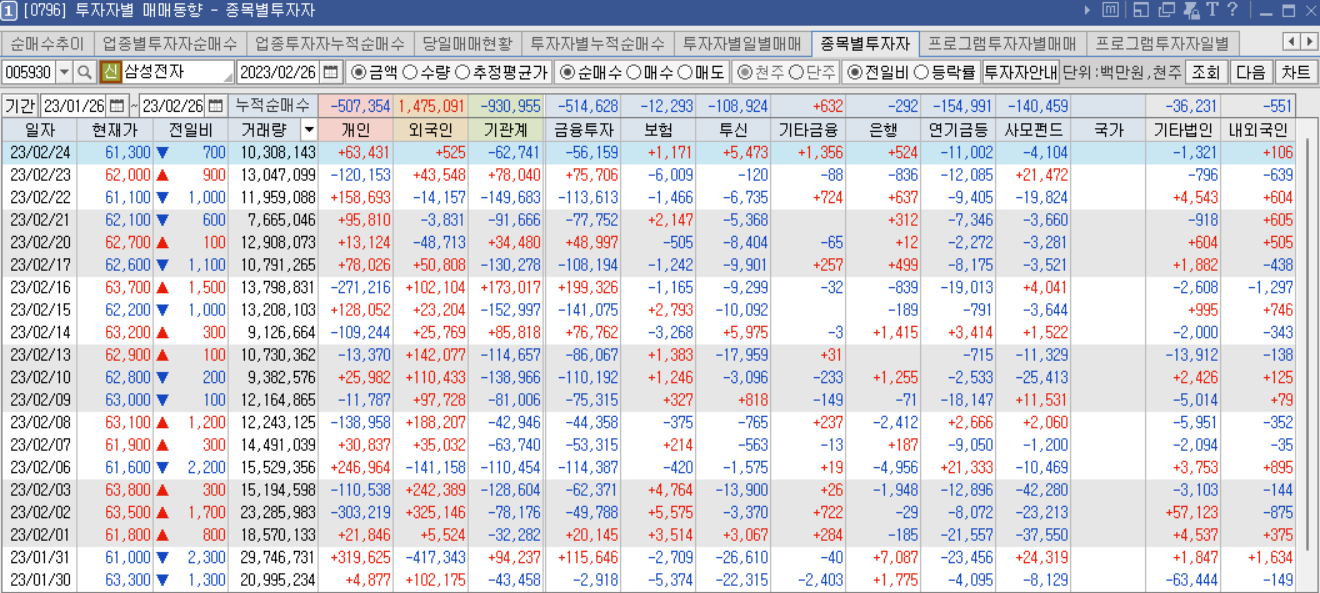Screen dimensions: 1320x593
Task: Click the overlapping windows icon in title bar
Action: pos(1166,10)
